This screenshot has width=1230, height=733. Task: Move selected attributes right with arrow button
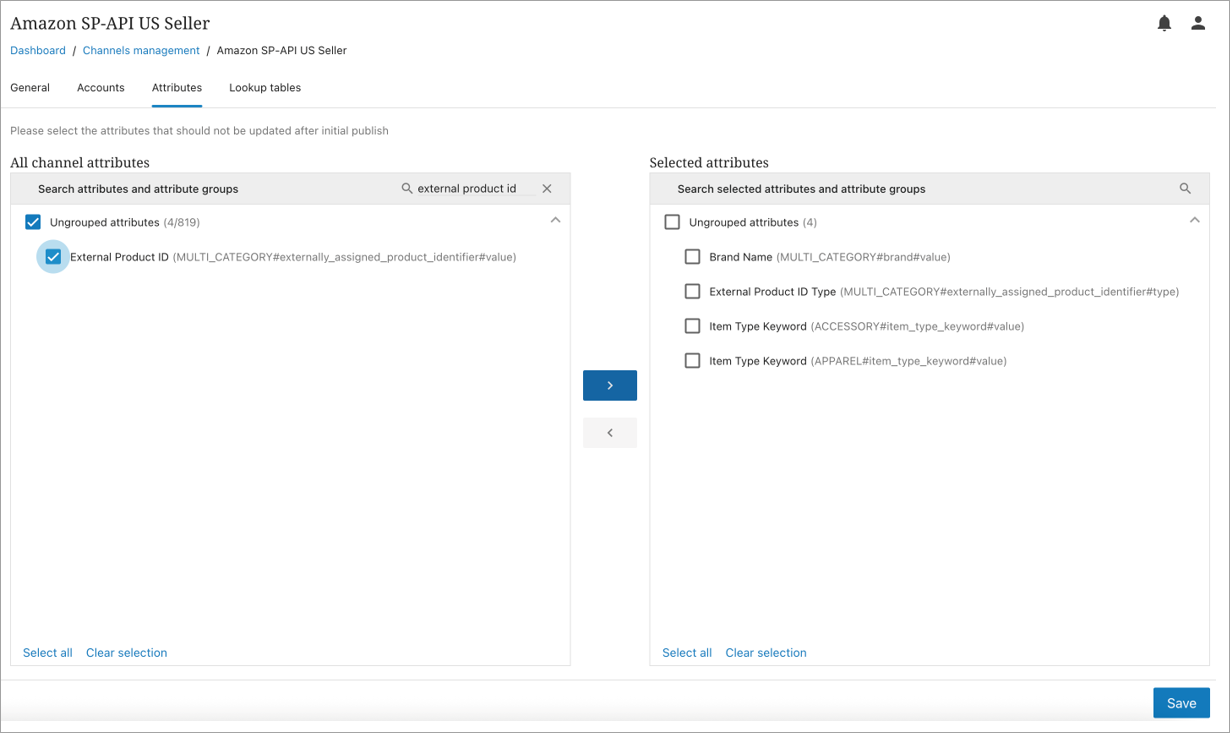click(x=610, y=385)
